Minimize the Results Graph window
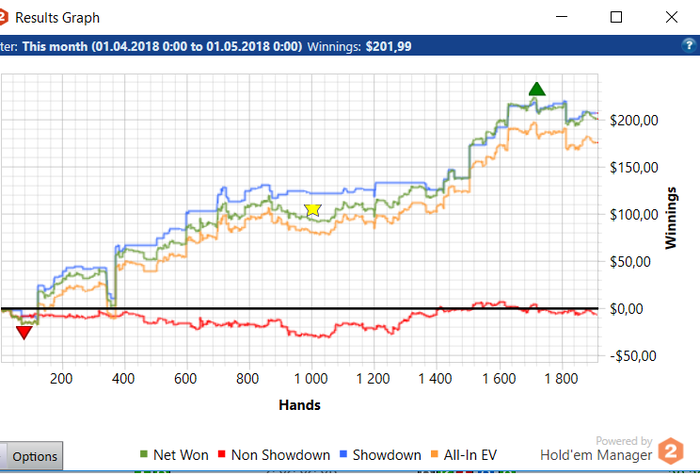This screenshot has height=475, width=700. pyautogui.click(x=562, y=17)
